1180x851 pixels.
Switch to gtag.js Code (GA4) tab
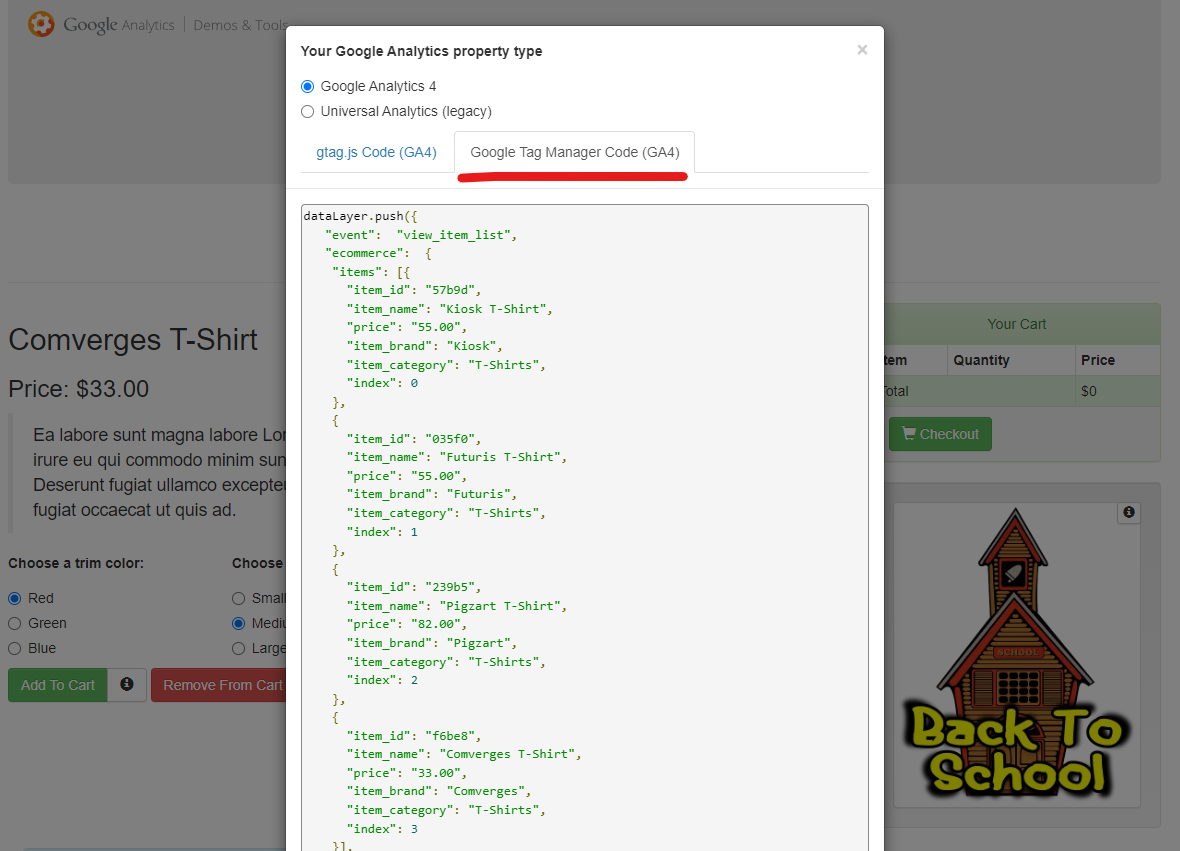(376, 152)
